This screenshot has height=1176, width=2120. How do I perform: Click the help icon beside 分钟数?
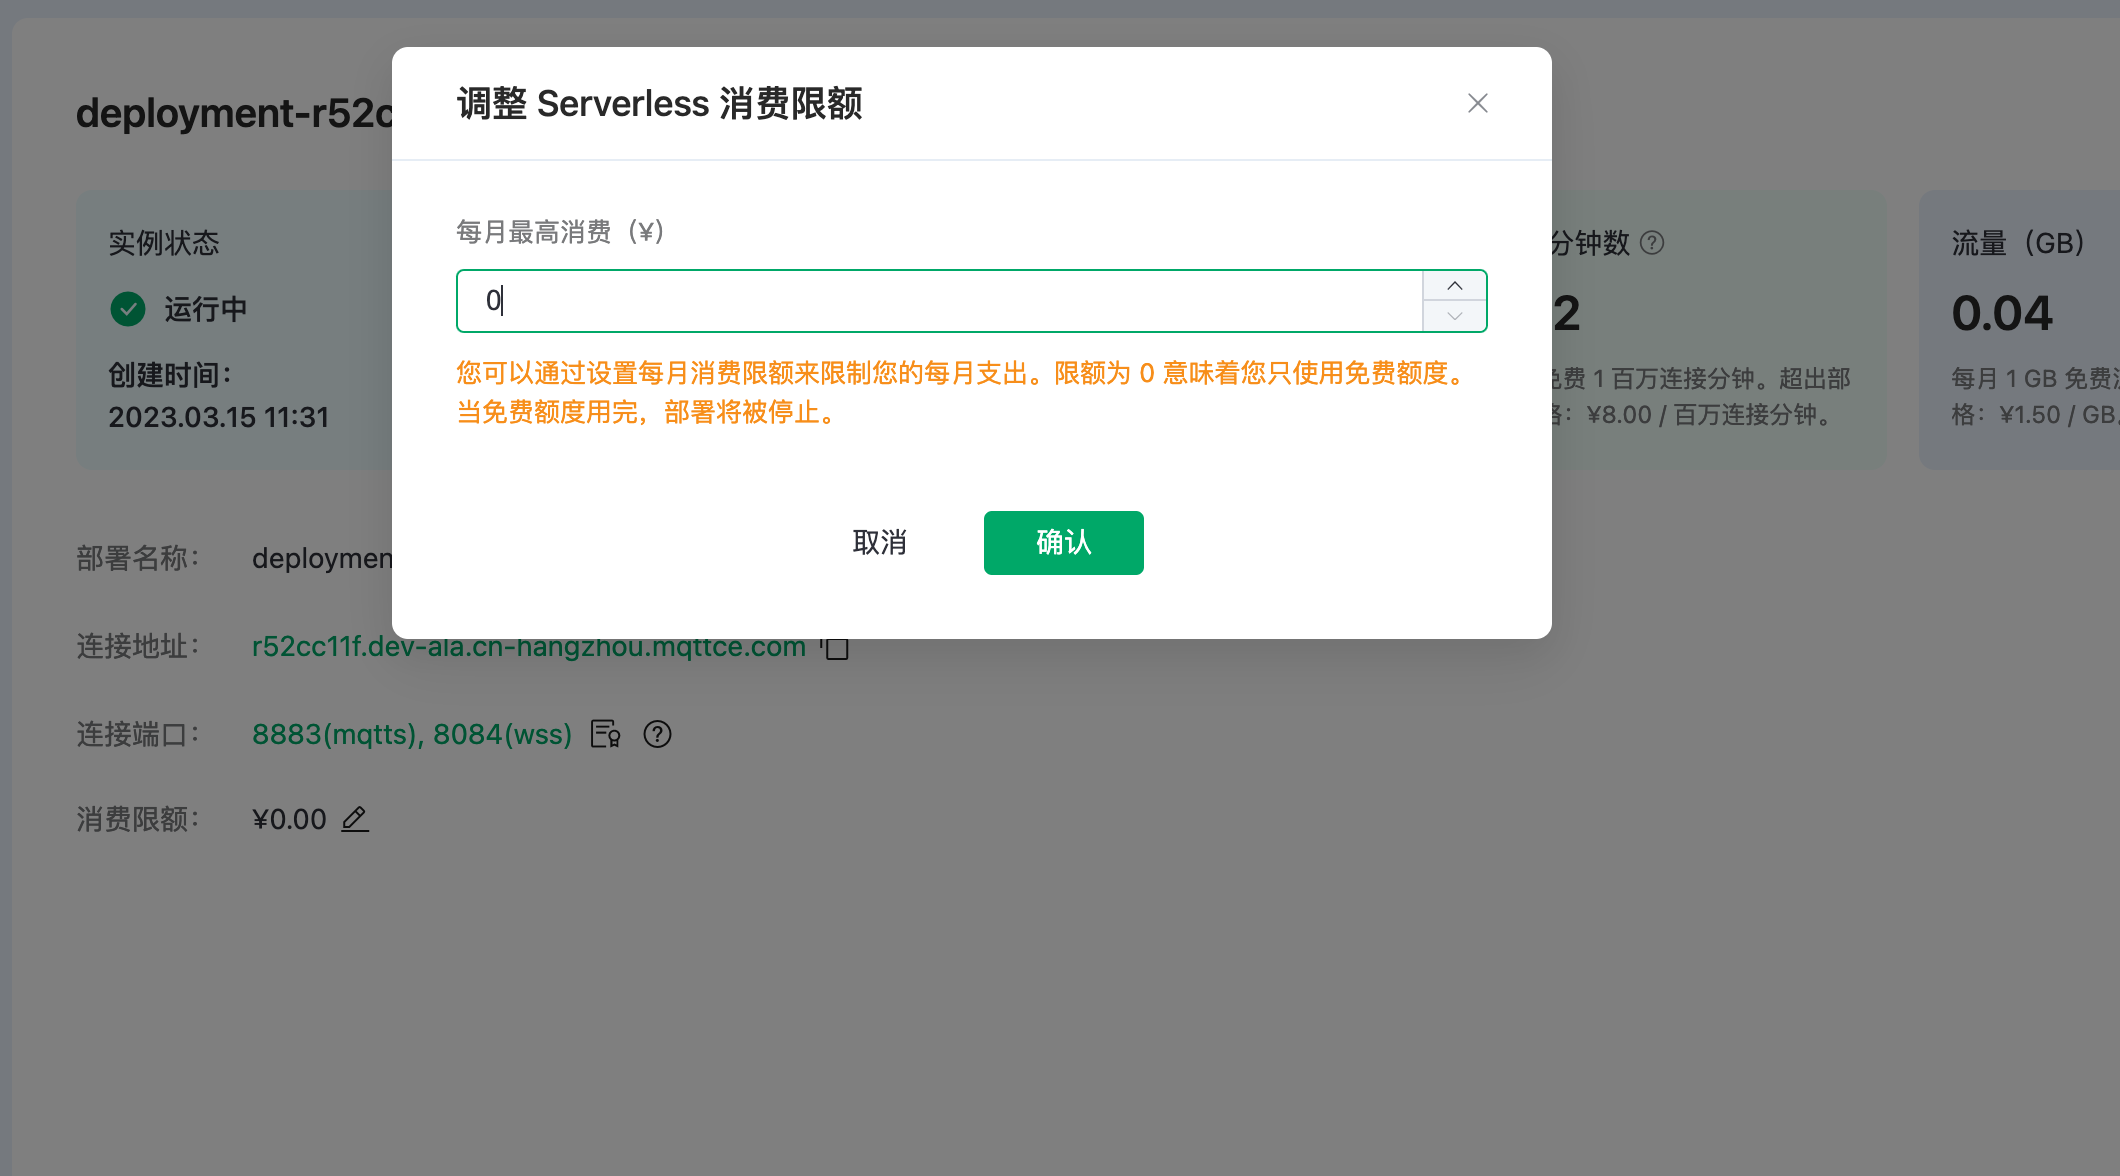(1654, 242)
